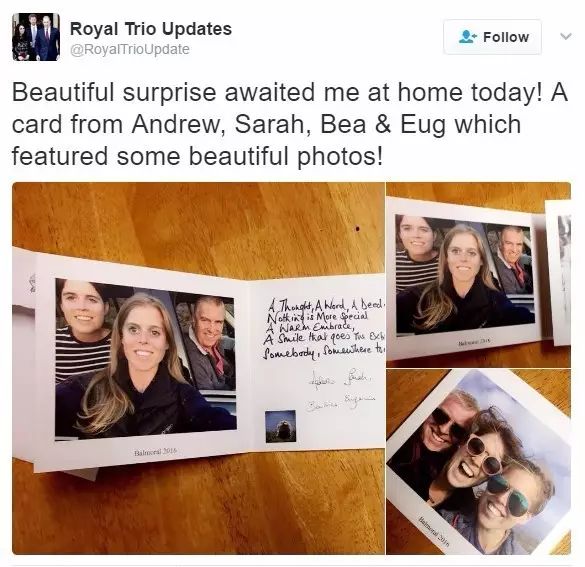Open the @RoyalTrioUpdate handle link
585x567 pixels.
pos(130,49)
